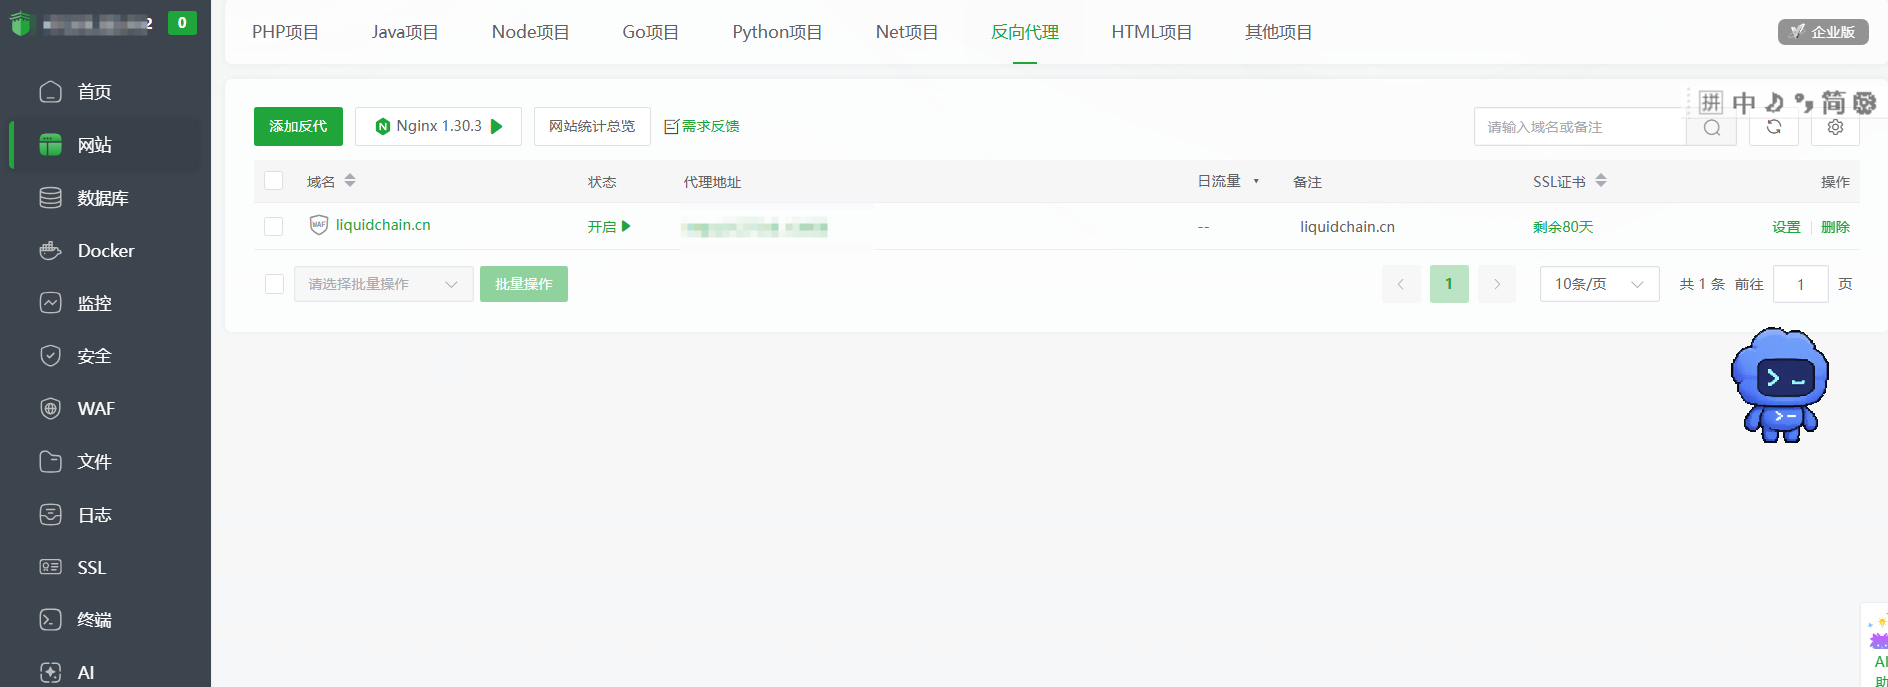Tick the checkbox for liquidchain.cn row
This screenshot has width=1888, height=687.
point(273,226)
